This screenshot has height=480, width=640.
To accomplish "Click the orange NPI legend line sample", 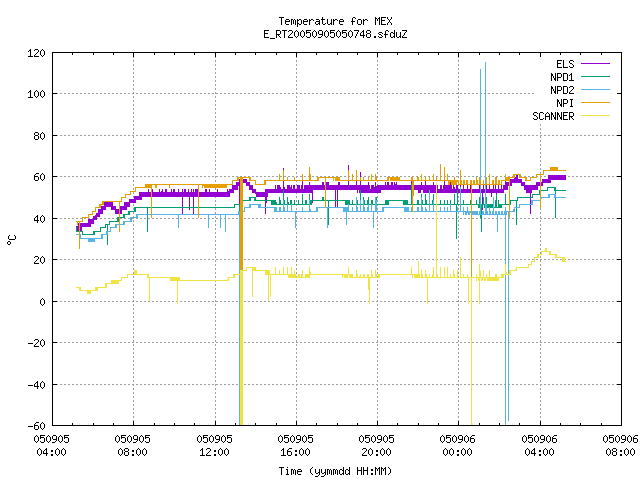I will tap(595, 102).
